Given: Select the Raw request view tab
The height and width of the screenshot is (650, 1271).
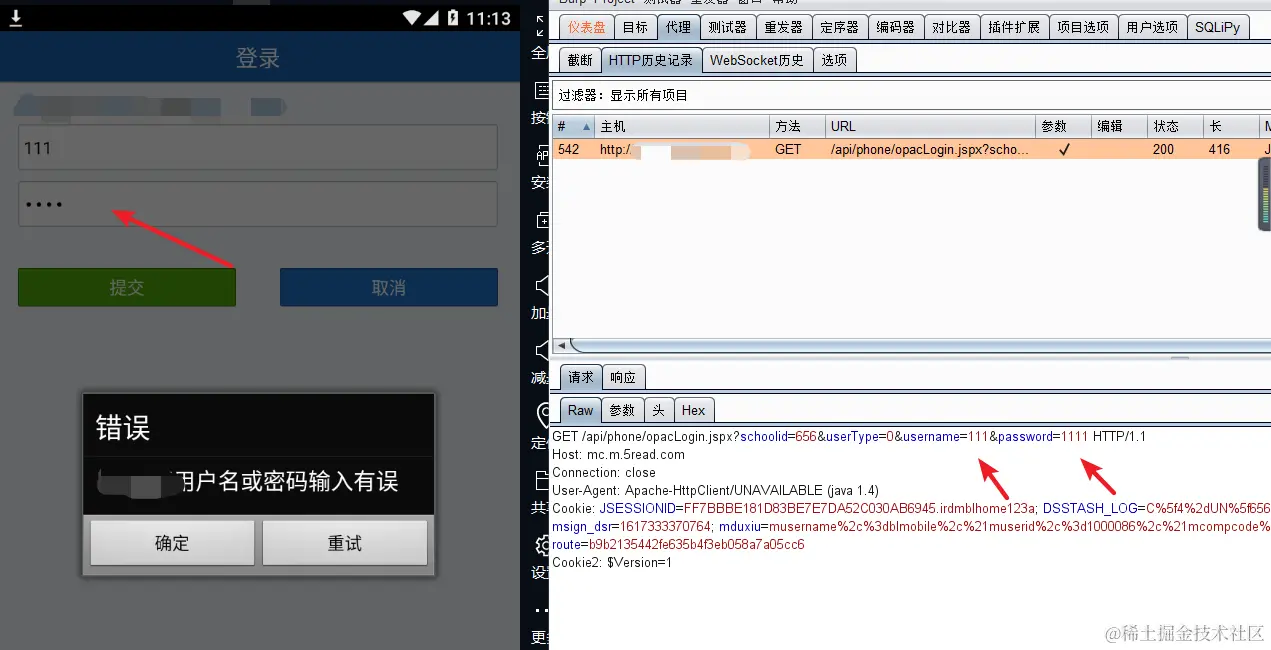Looking at the screenshot, I should [x=580, y=410].
